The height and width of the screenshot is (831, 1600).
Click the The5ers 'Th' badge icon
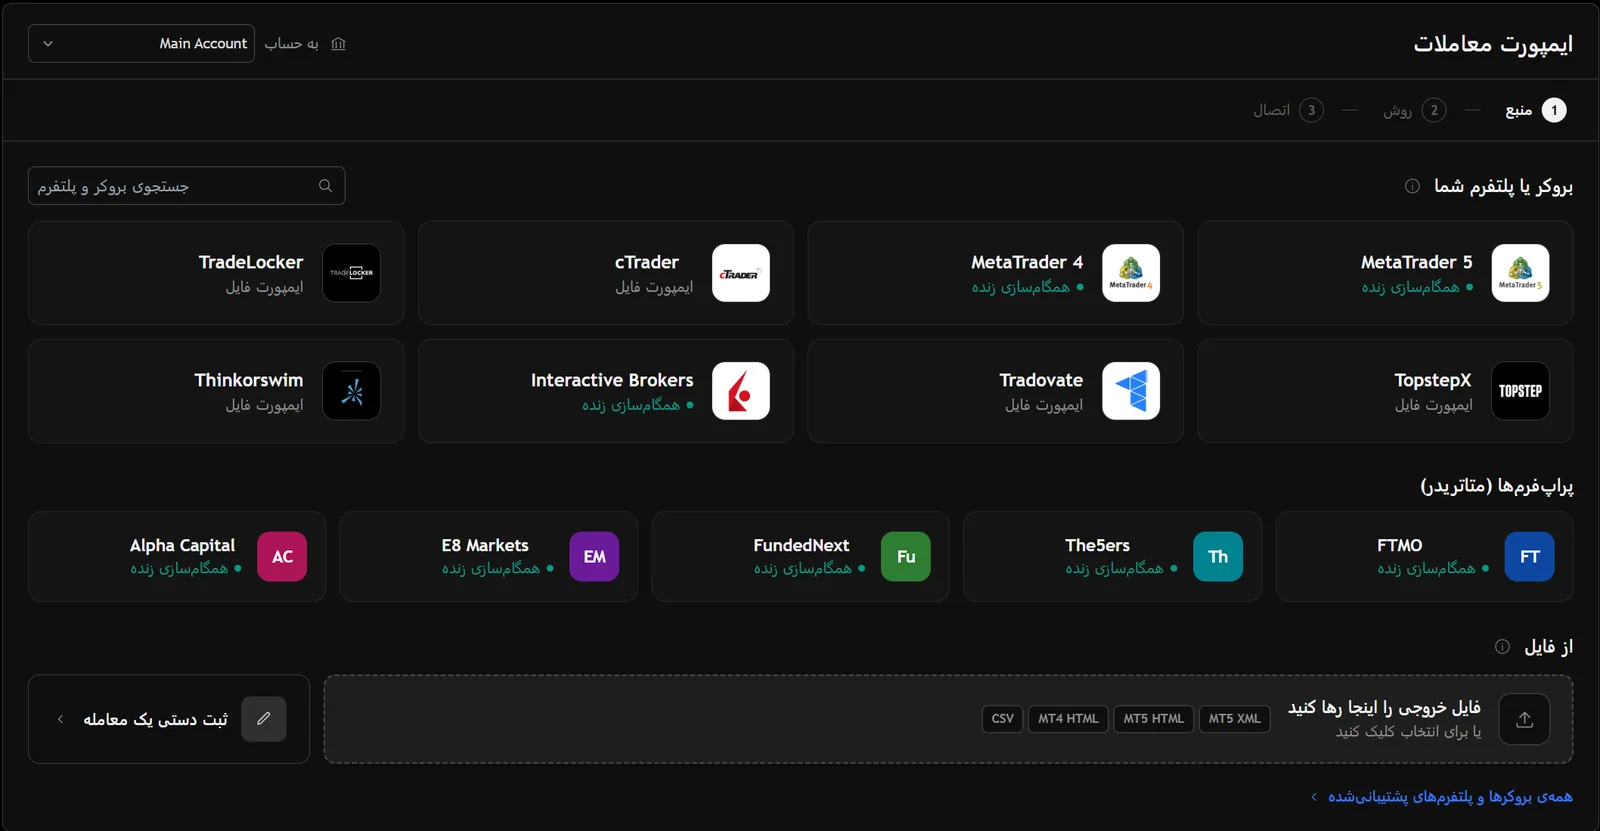[x=1218, y=557]
